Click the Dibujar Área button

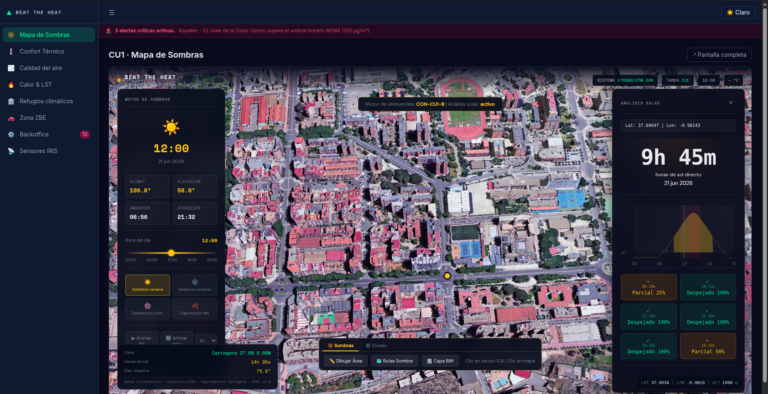pyautogui.click(x=346, y=361)
